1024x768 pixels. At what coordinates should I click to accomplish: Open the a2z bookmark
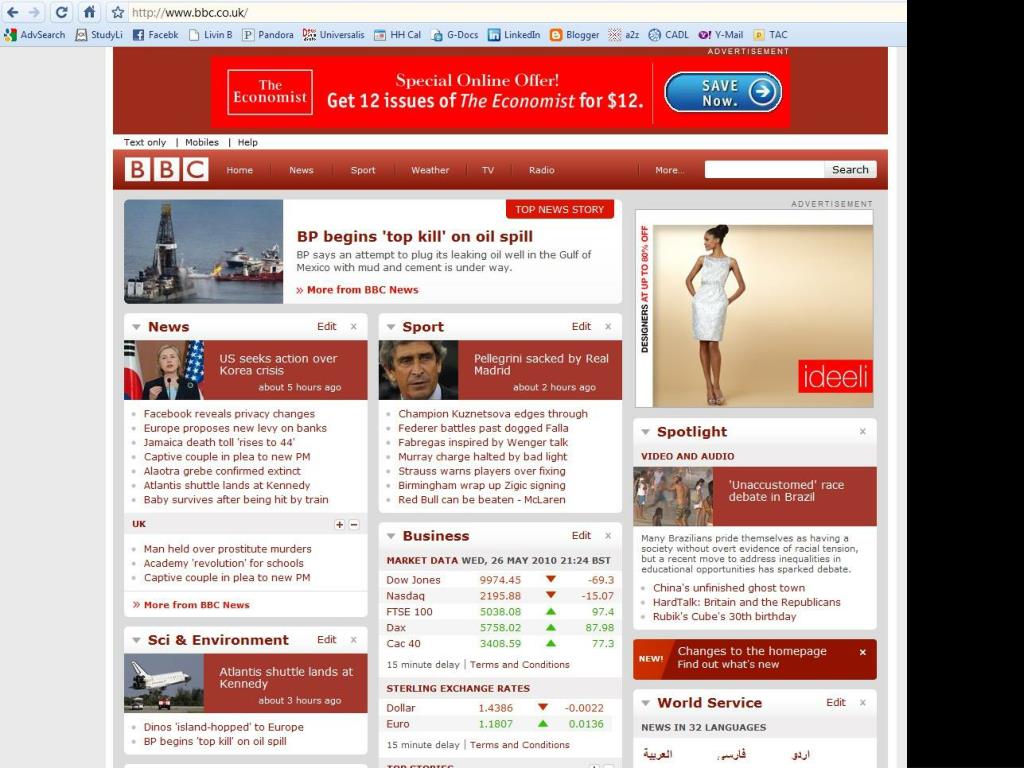pyautogui.click(x=624, y=35)
